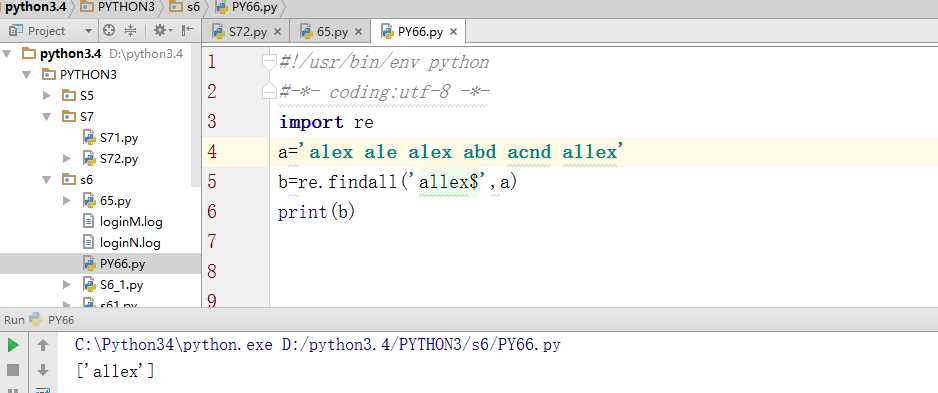The height and width of the screenshot is (393, 938).
Task: Open loginN.log in the project tree
Action: [130, 243]
